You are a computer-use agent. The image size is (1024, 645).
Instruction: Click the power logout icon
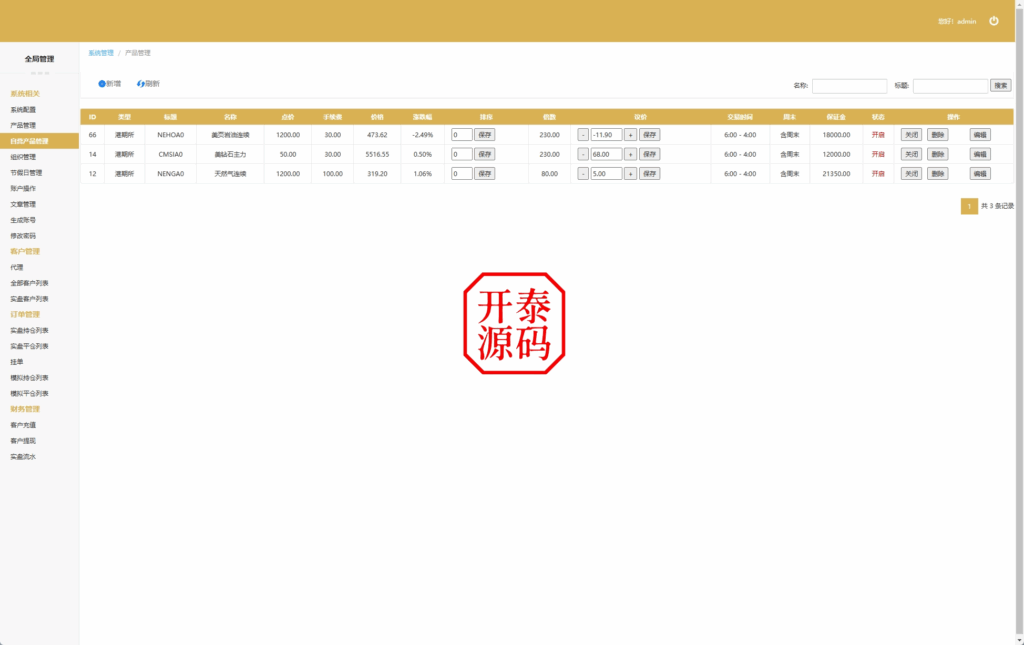point(993,21)
